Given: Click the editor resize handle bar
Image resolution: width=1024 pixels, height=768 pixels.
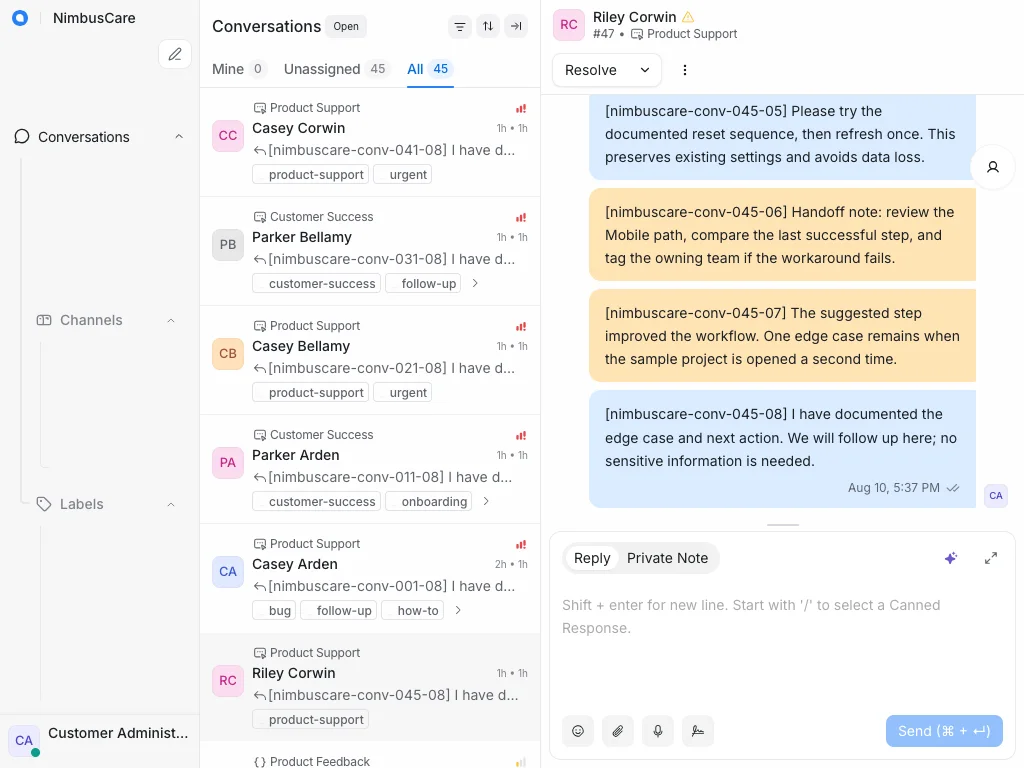Looking at the screenshot, I should pos(782,524).
